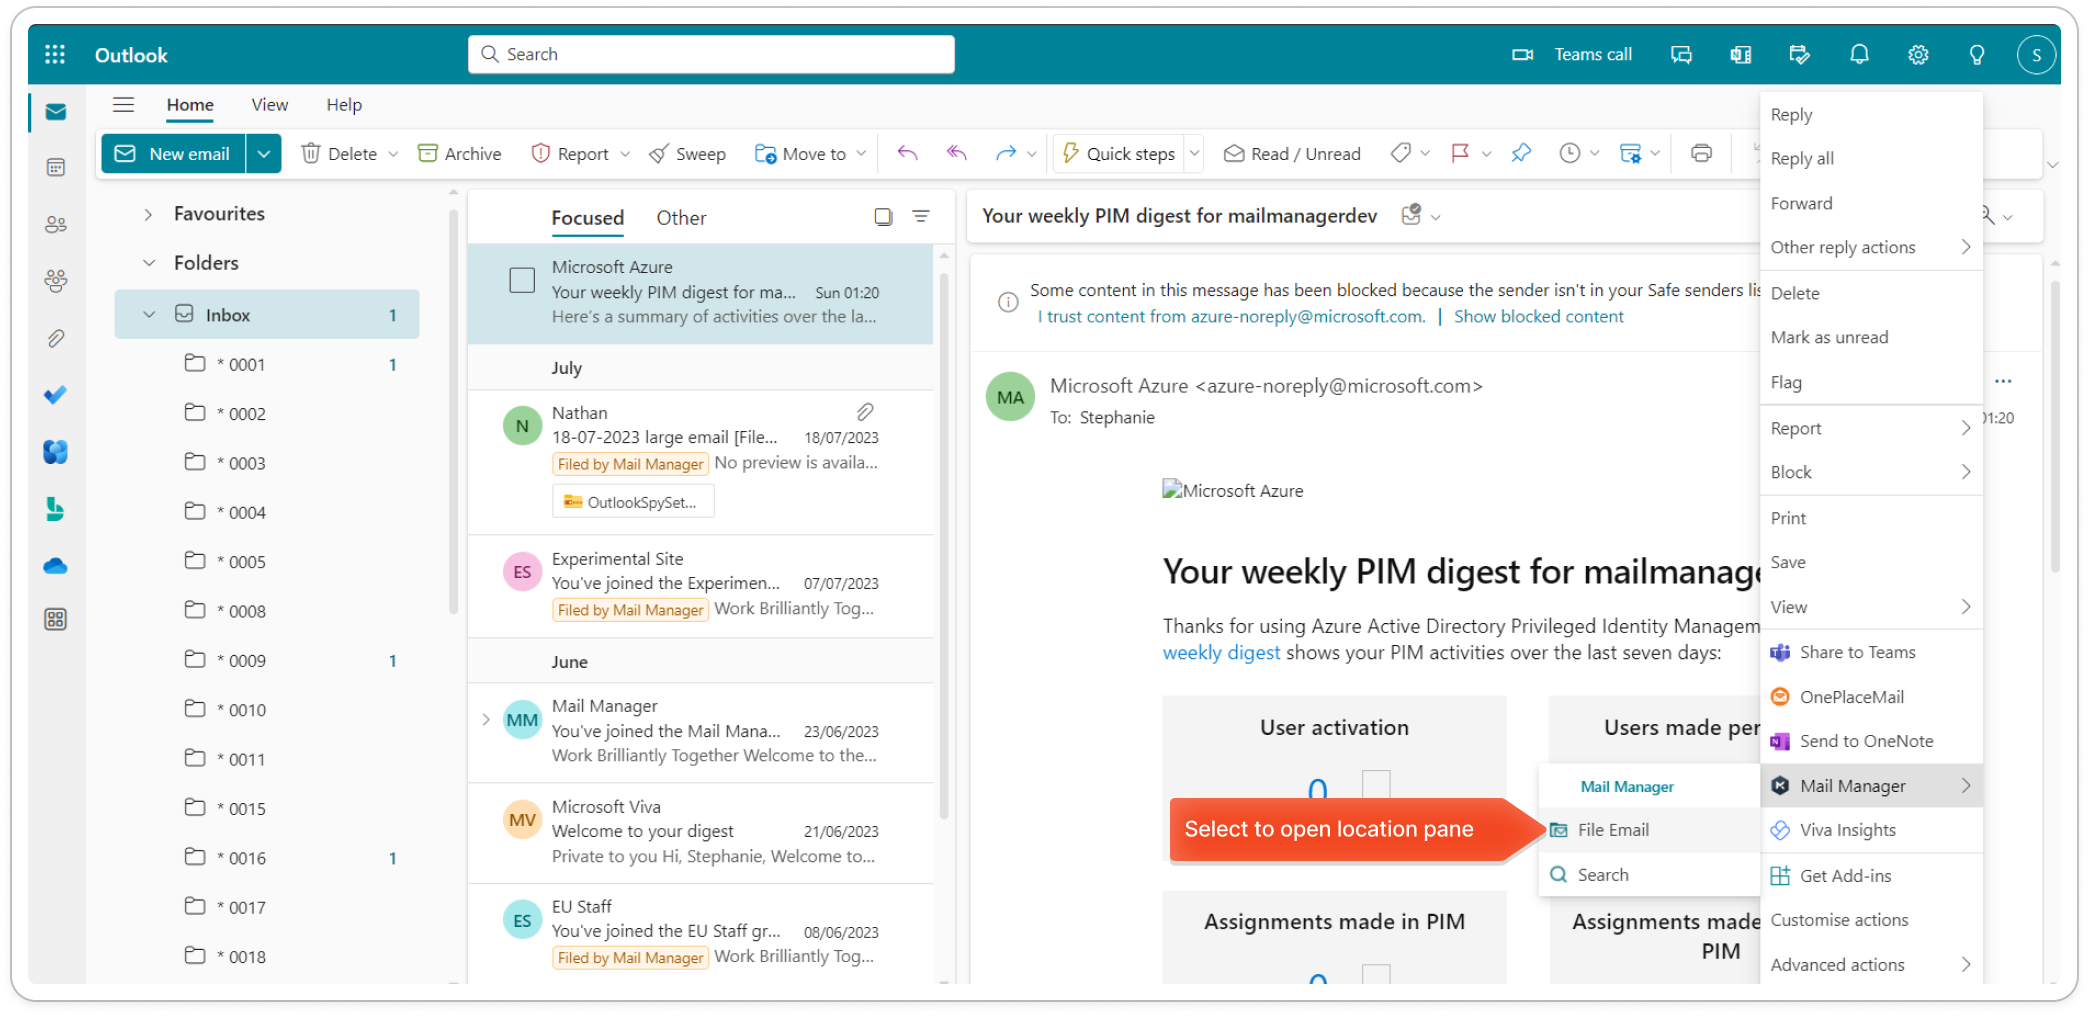Click the Archive button

460,153
